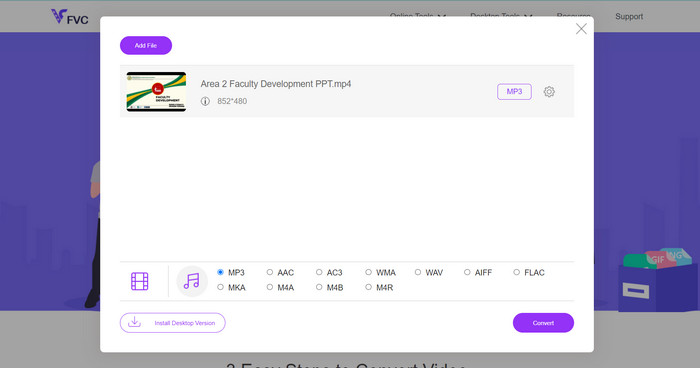Pick WAV as output format
The height and width of the screenshot is (368, 700).
coord(417,272)
